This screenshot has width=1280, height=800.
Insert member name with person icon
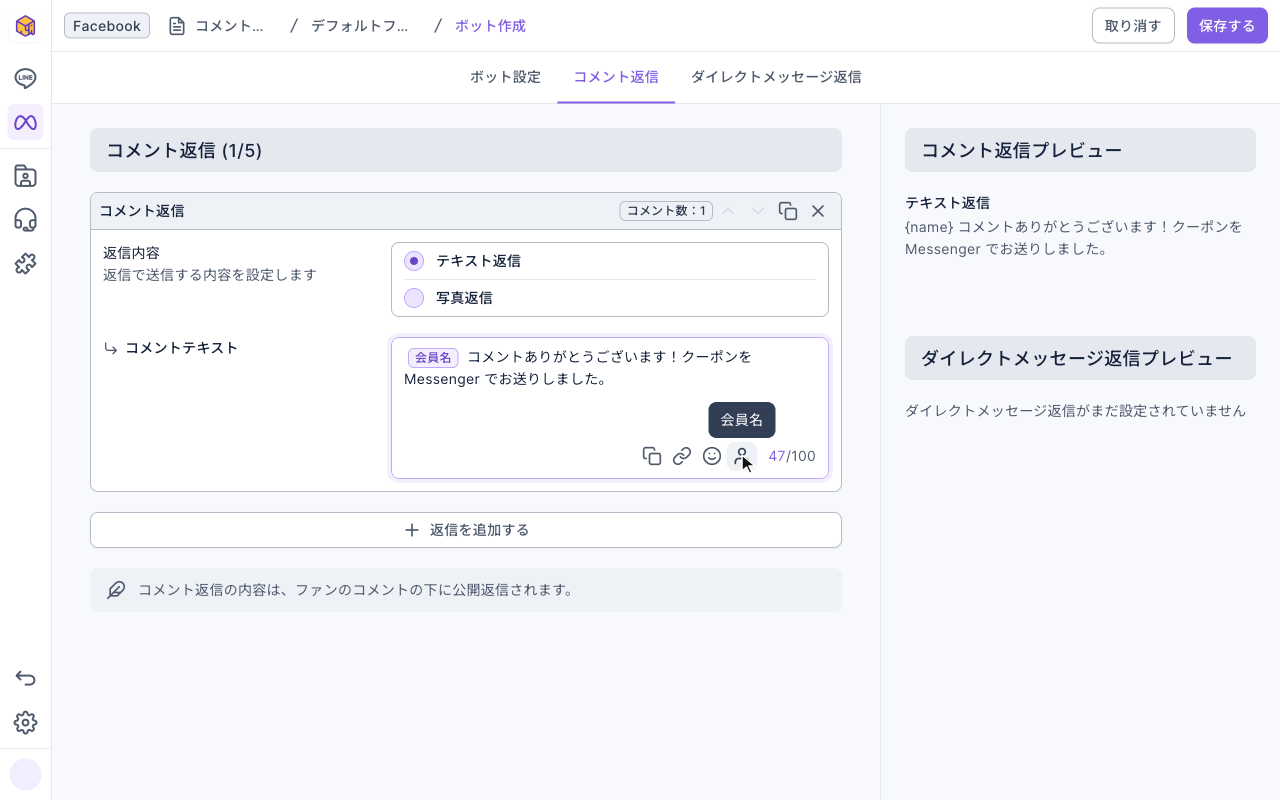click(742, 456)
